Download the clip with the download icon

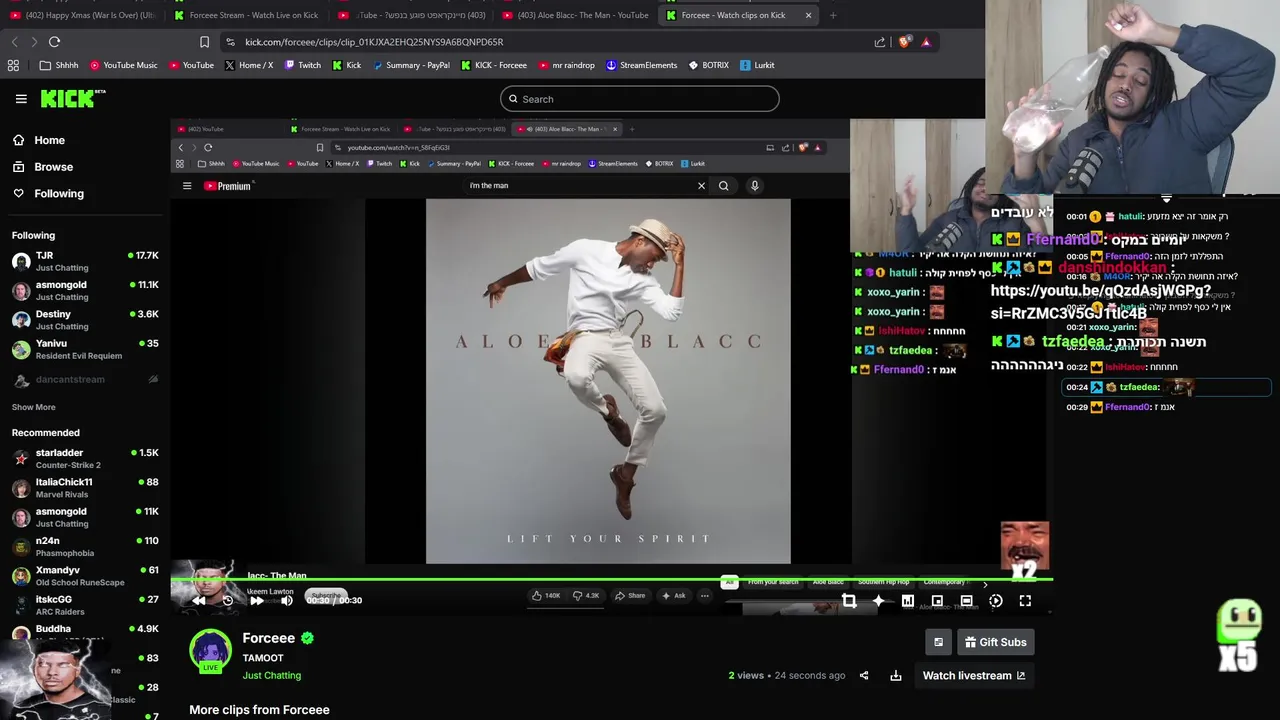point(896,676)
